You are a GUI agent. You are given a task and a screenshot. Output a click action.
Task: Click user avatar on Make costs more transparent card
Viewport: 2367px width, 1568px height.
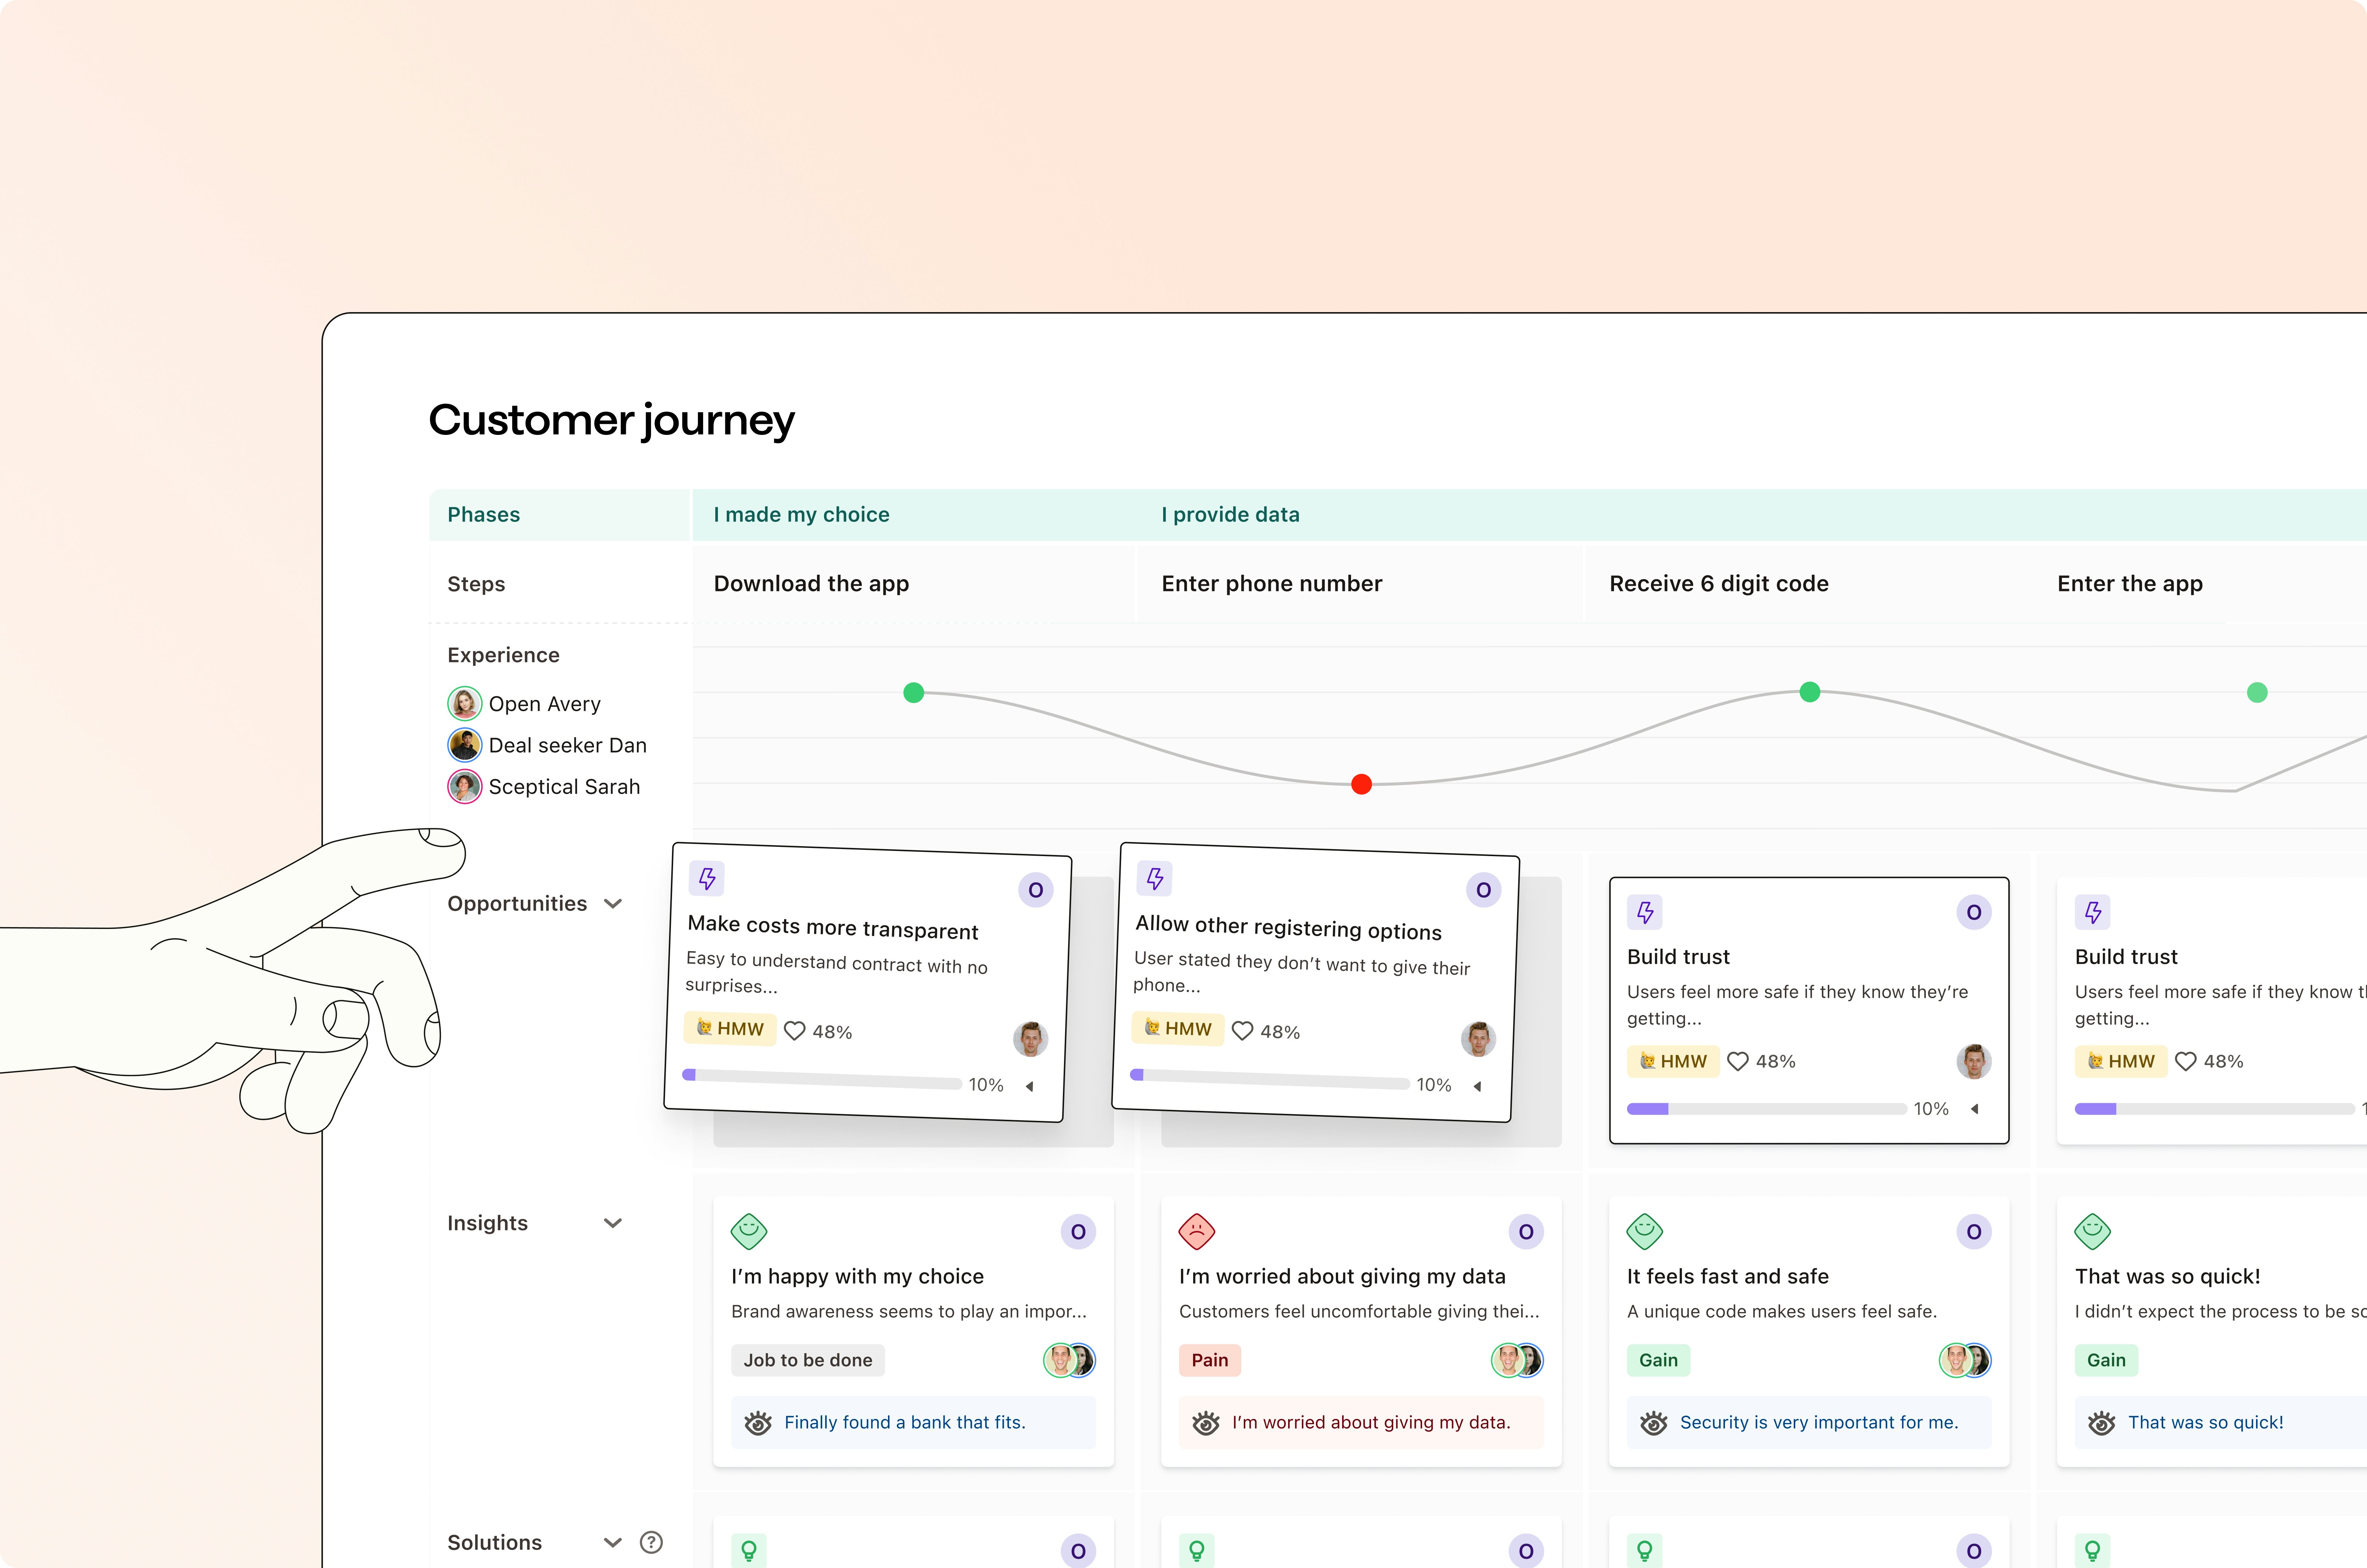pyautogui.click(x=1031, y=1039)
